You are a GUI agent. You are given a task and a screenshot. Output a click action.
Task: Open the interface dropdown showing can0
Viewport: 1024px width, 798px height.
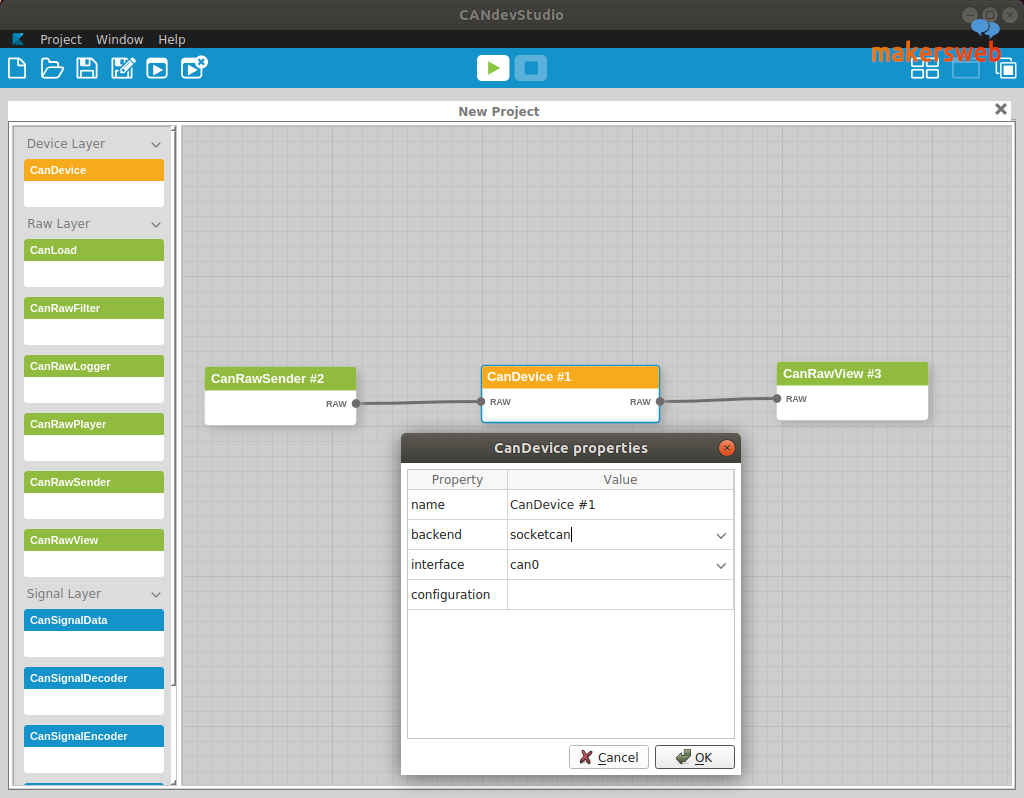pos(721,565)
